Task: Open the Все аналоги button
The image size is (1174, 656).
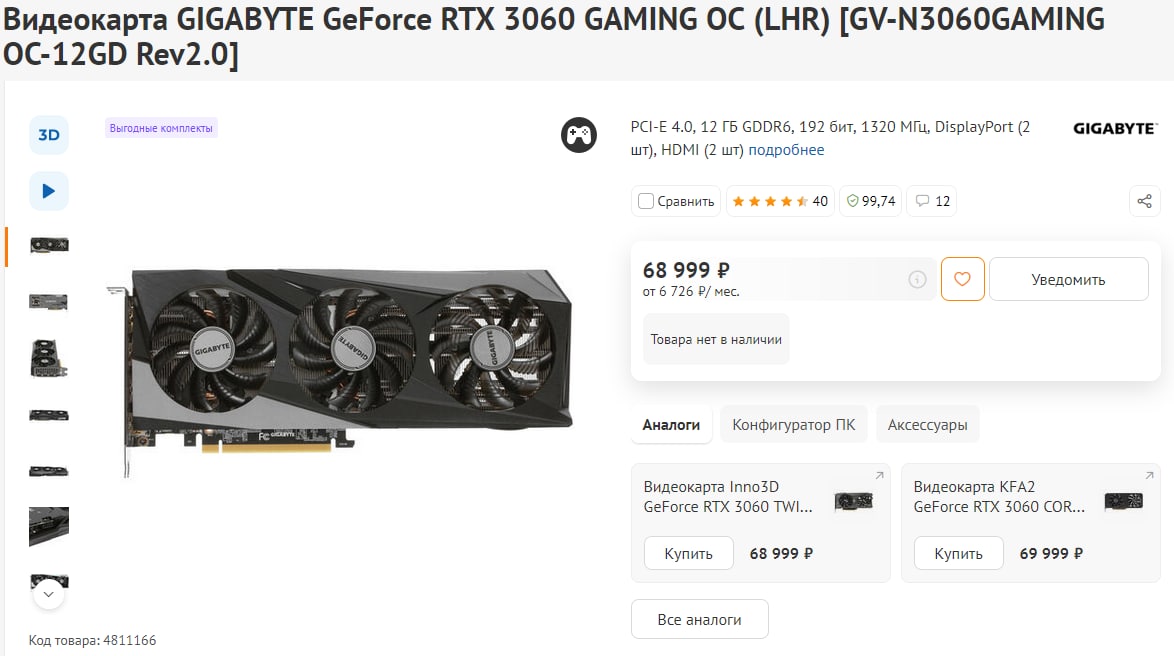Action: coord(699,619)
